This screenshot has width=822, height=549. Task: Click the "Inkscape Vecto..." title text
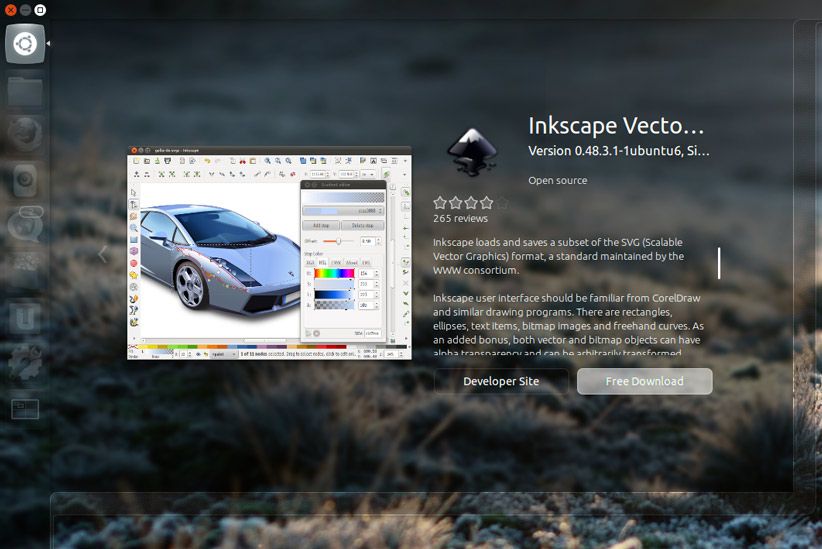(616, 125)
